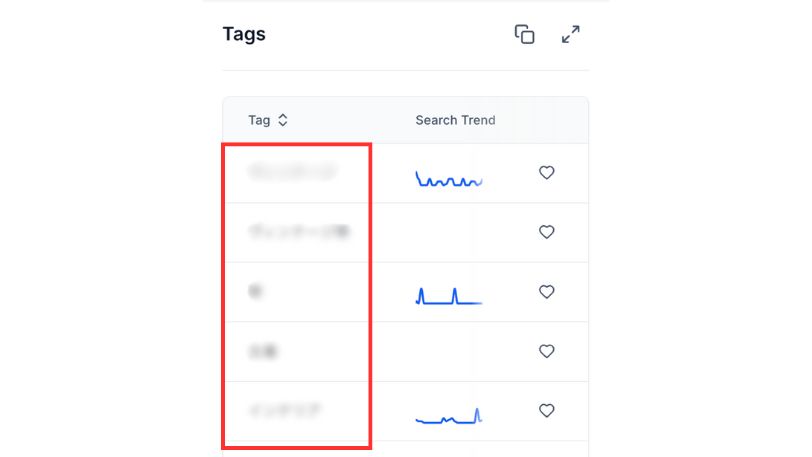Select the fifth row's search trend graph
Screen dimensions: 812x457
point(449,416)
